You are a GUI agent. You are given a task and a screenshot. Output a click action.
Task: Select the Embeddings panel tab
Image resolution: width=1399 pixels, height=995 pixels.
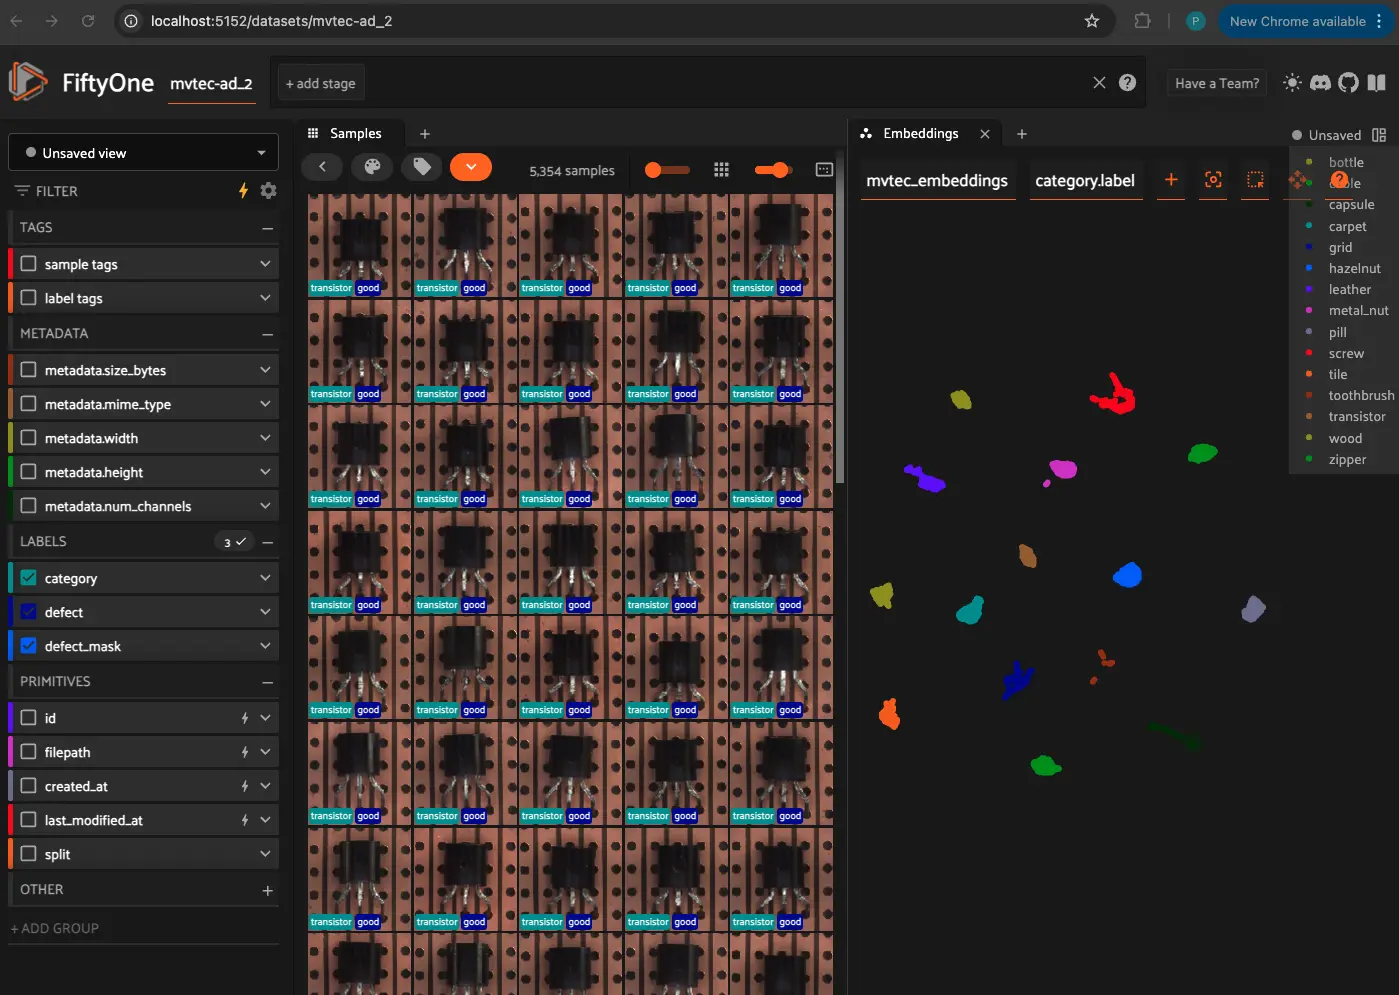pyautogui.click(x=920, y=134)
